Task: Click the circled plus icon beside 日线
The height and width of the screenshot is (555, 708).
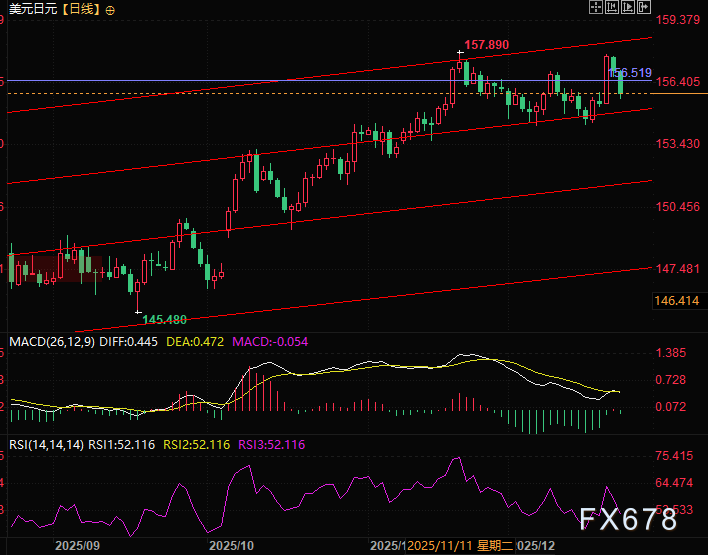Action: [x=110, y=9]
